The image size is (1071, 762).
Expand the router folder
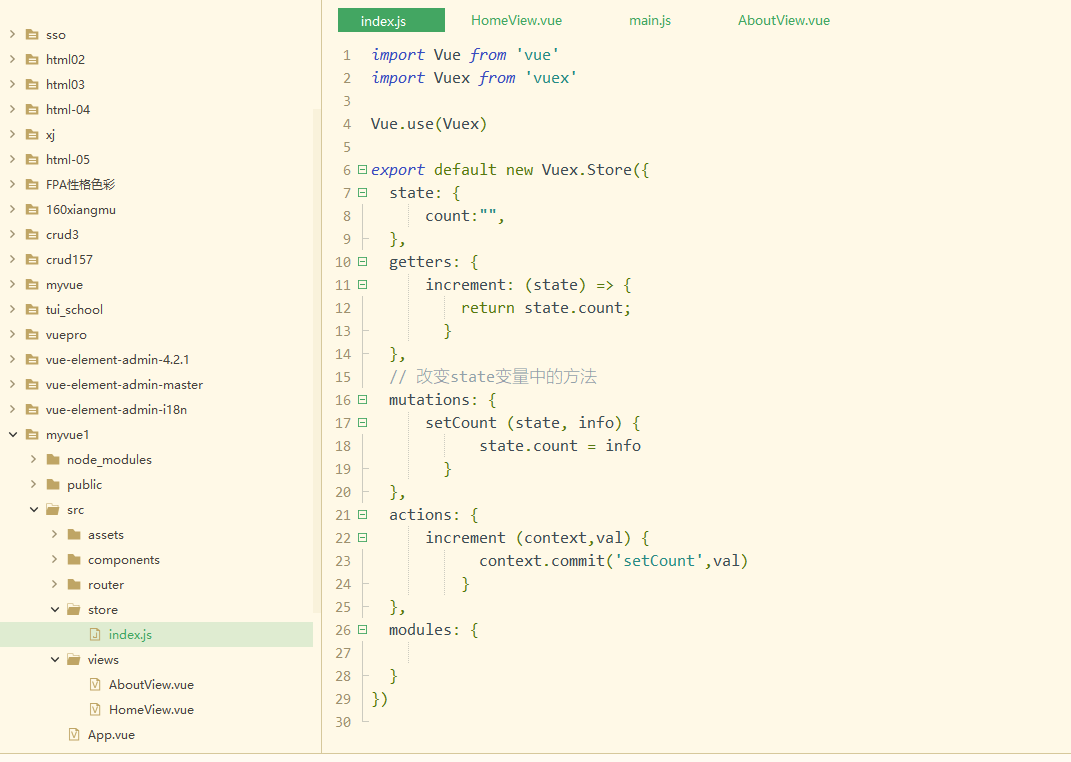click(x=54, y=584)
